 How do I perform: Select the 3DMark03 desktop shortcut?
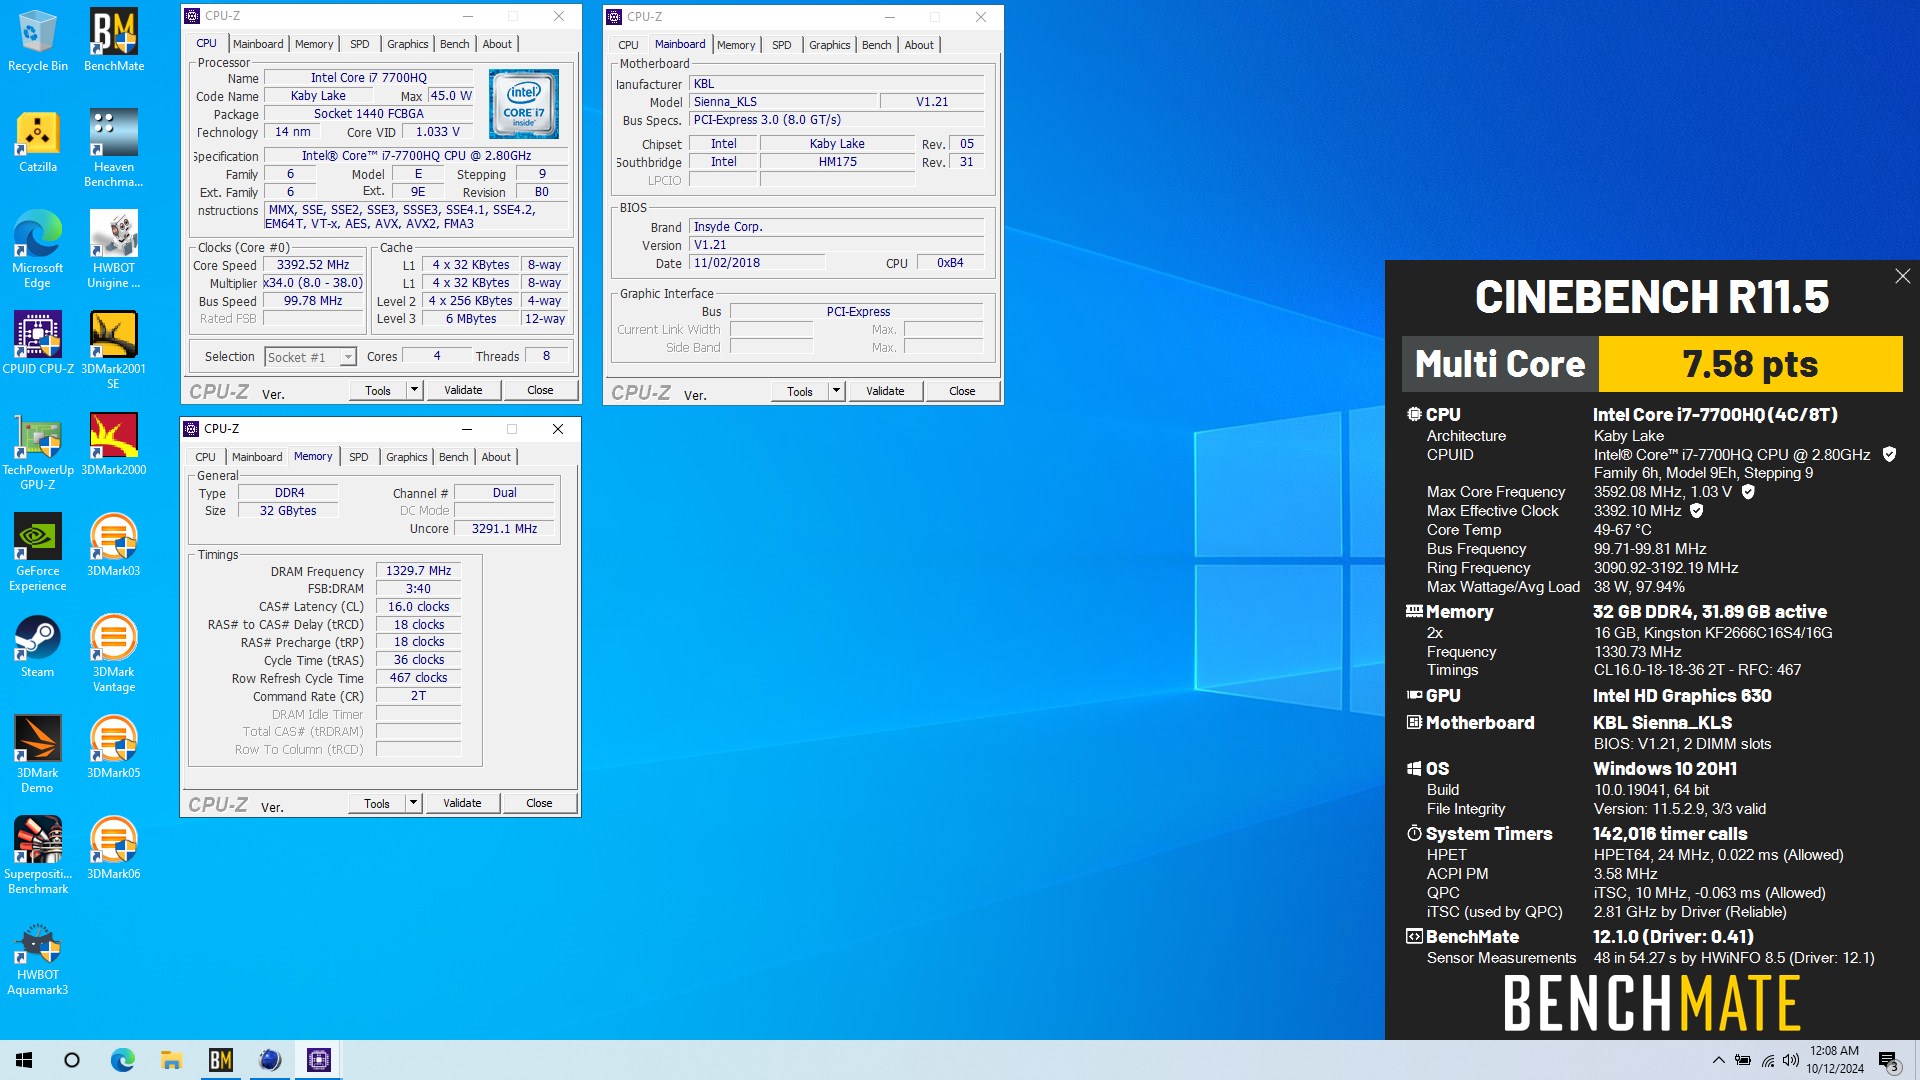(114, 545)
